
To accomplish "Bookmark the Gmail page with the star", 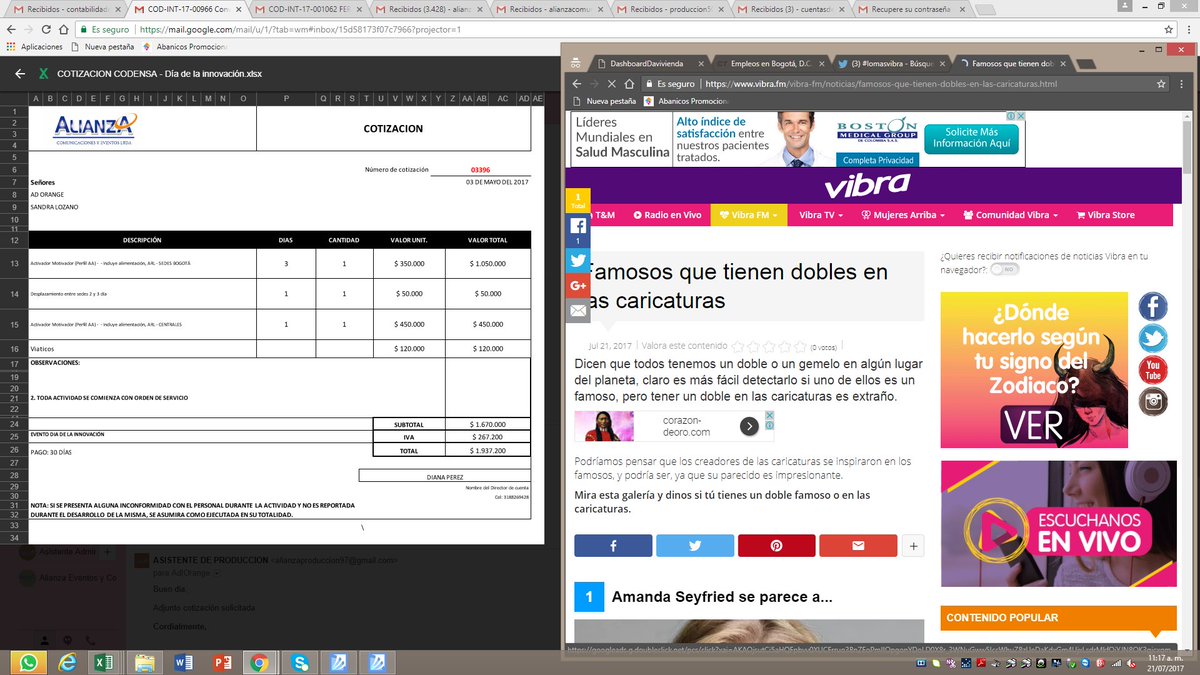I will pyautogui.click(x=1169, y=30).
